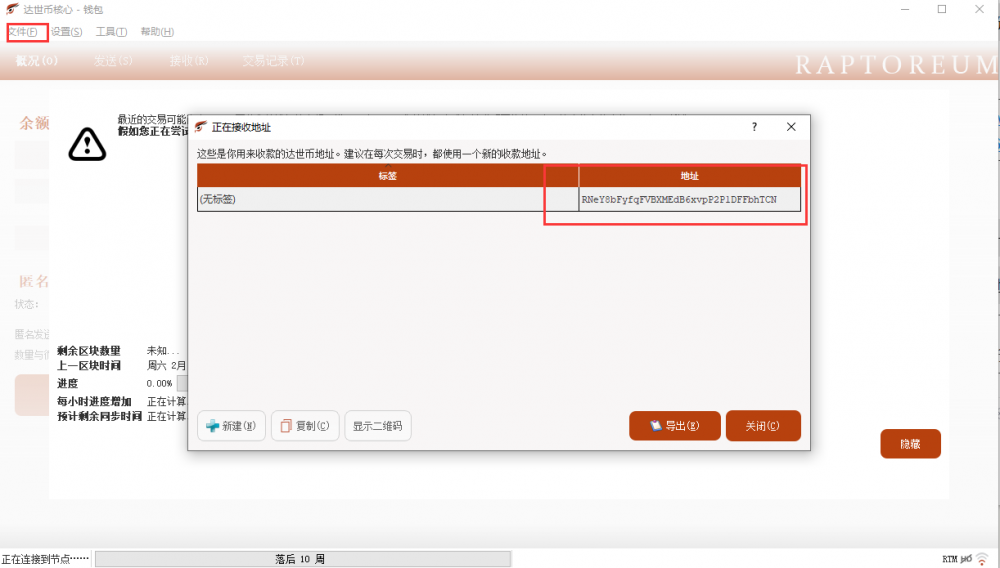Switch to the 发送(S) tab
Screen dimensions: 1000x568
tap(113, 61)
